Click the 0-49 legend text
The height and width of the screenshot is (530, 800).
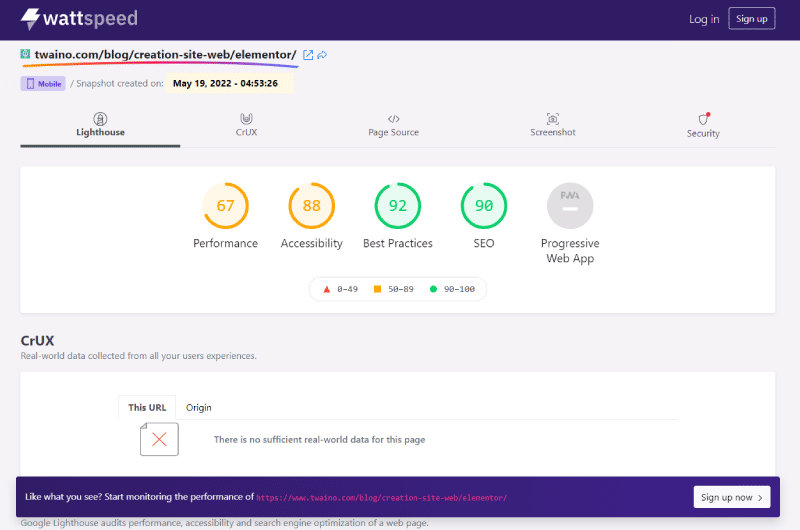(x=347, y=289)
